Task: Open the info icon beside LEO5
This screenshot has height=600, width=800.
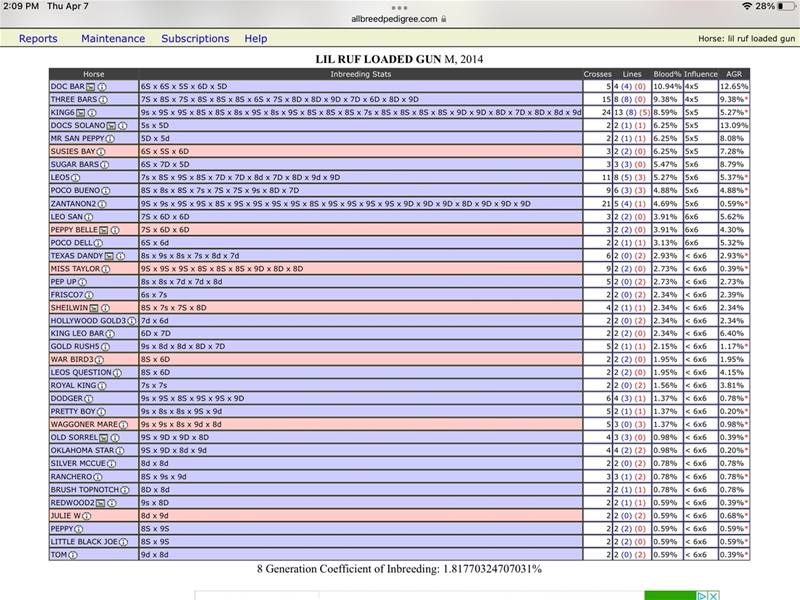Action: [76, 178]
